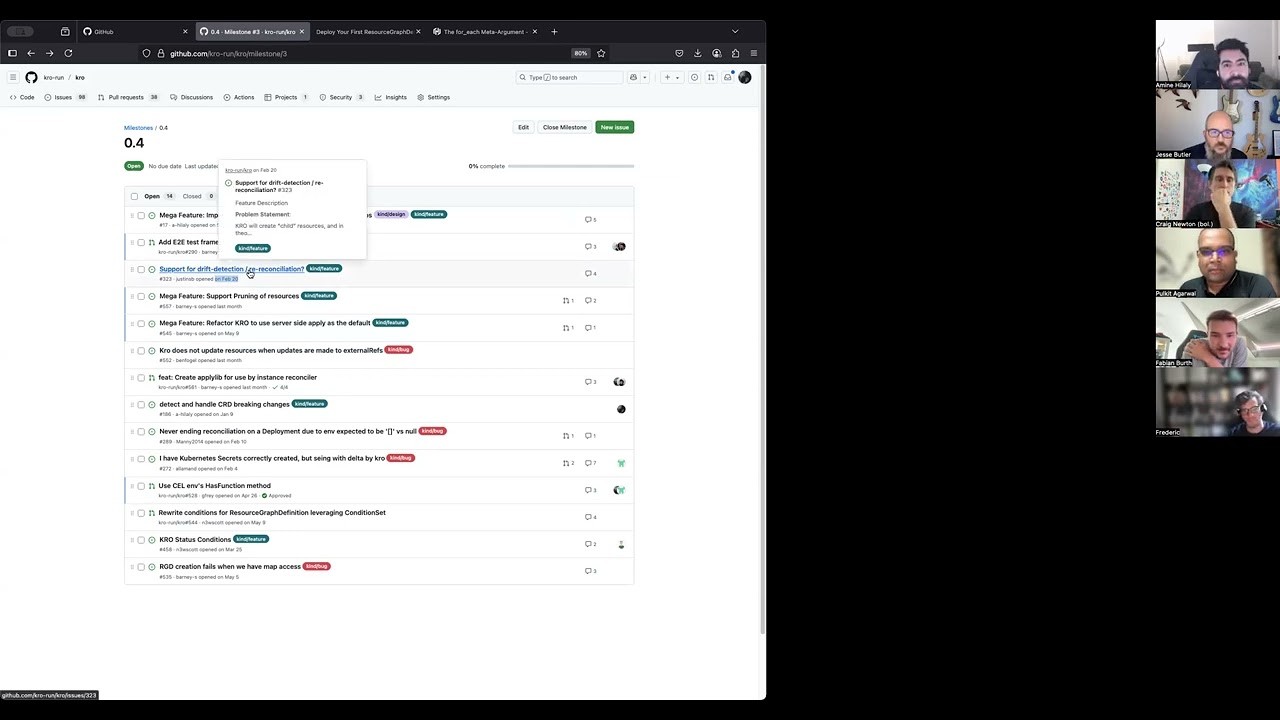Screen dimensions: 1280x720
Task: Switch to the GitHub browser tab
Action: click(135, 31)
